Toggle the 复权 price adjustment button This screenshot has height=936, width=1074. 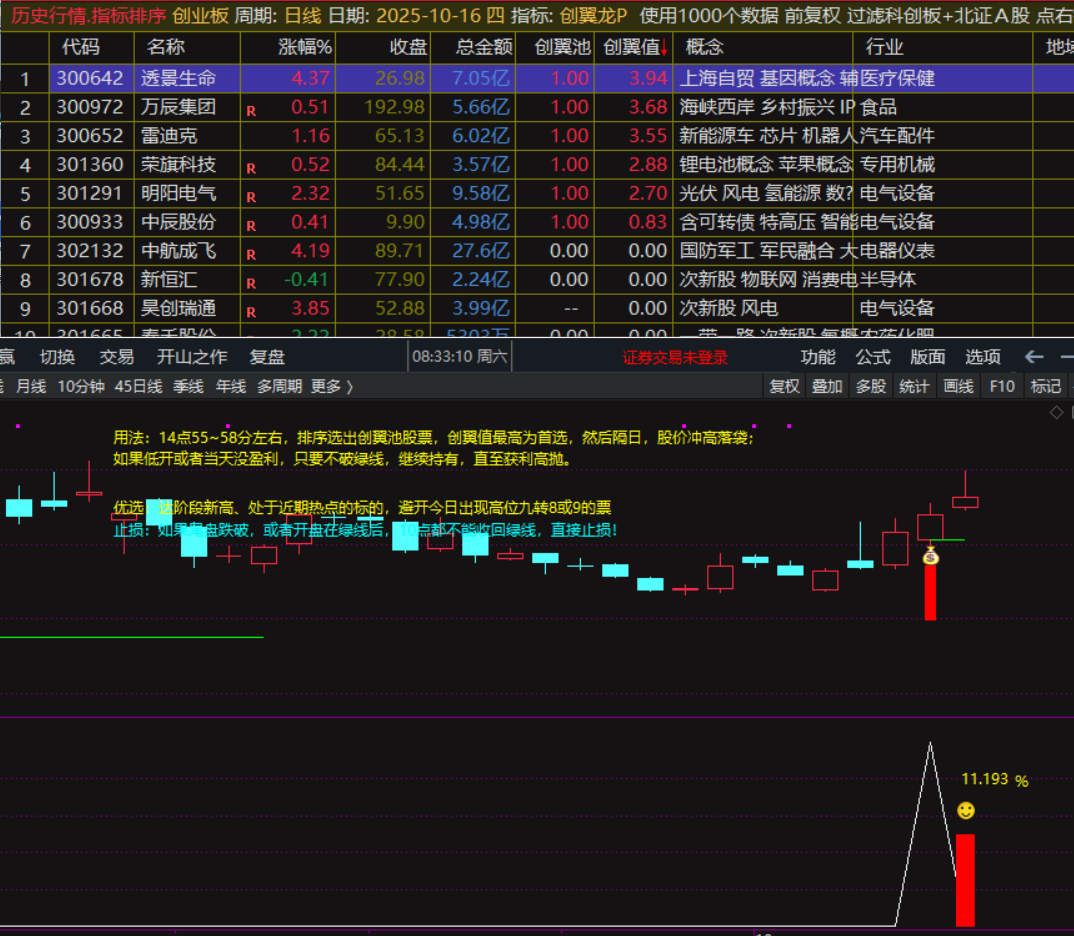(x=784, y=386)
